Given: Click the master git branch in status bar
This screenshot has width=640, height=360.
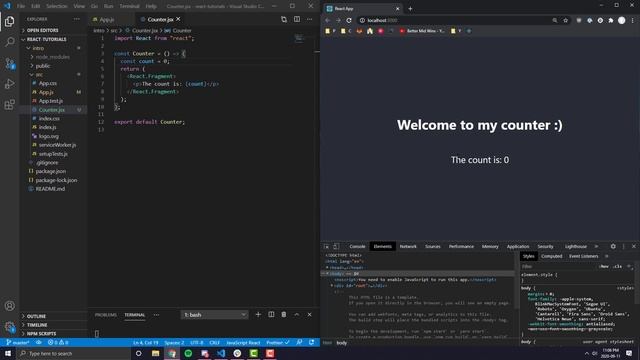Looking at the screenshot, I should click(x=18, y=342).
